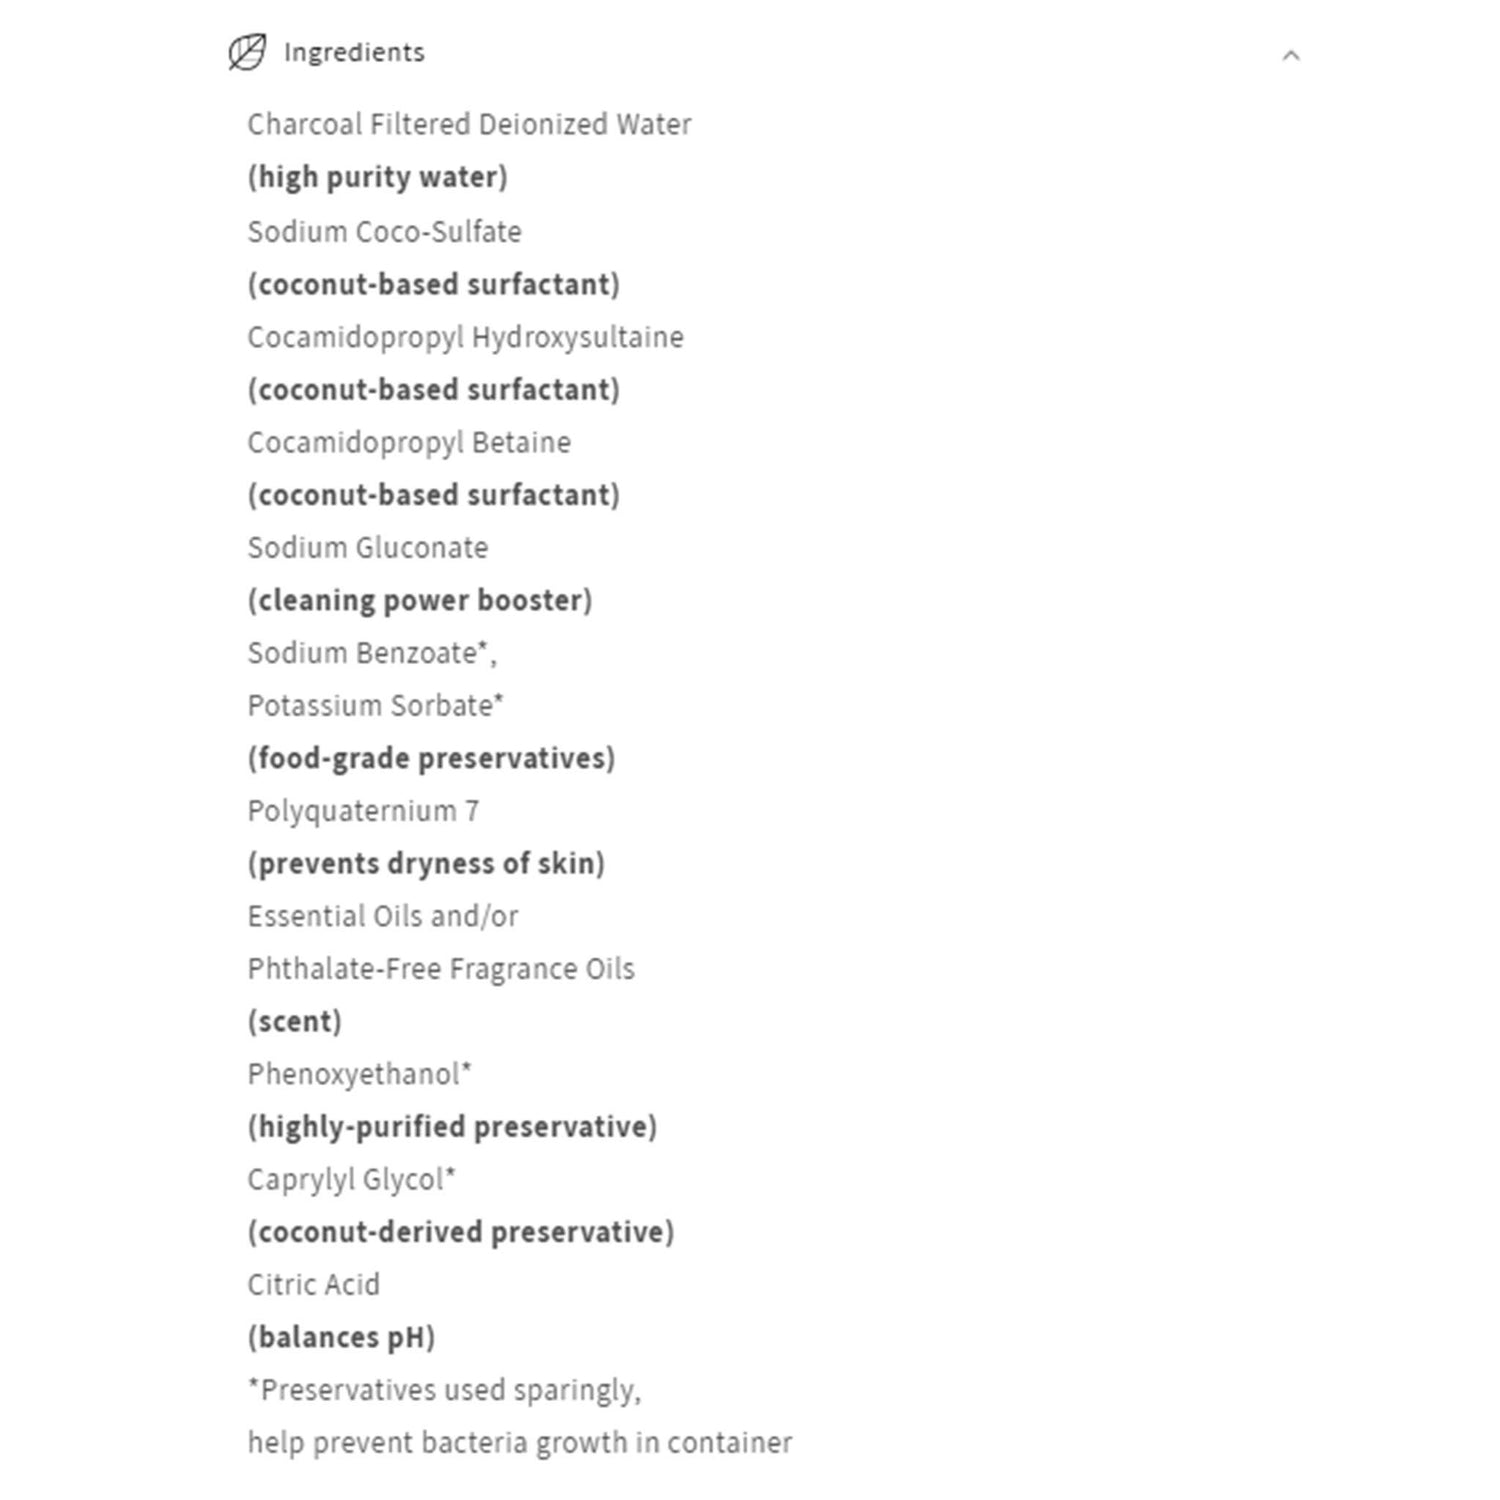This screenshot has height=1500, width=1500.
Task: Click the Citric Acid ingredient
Action: point(313,1284)
